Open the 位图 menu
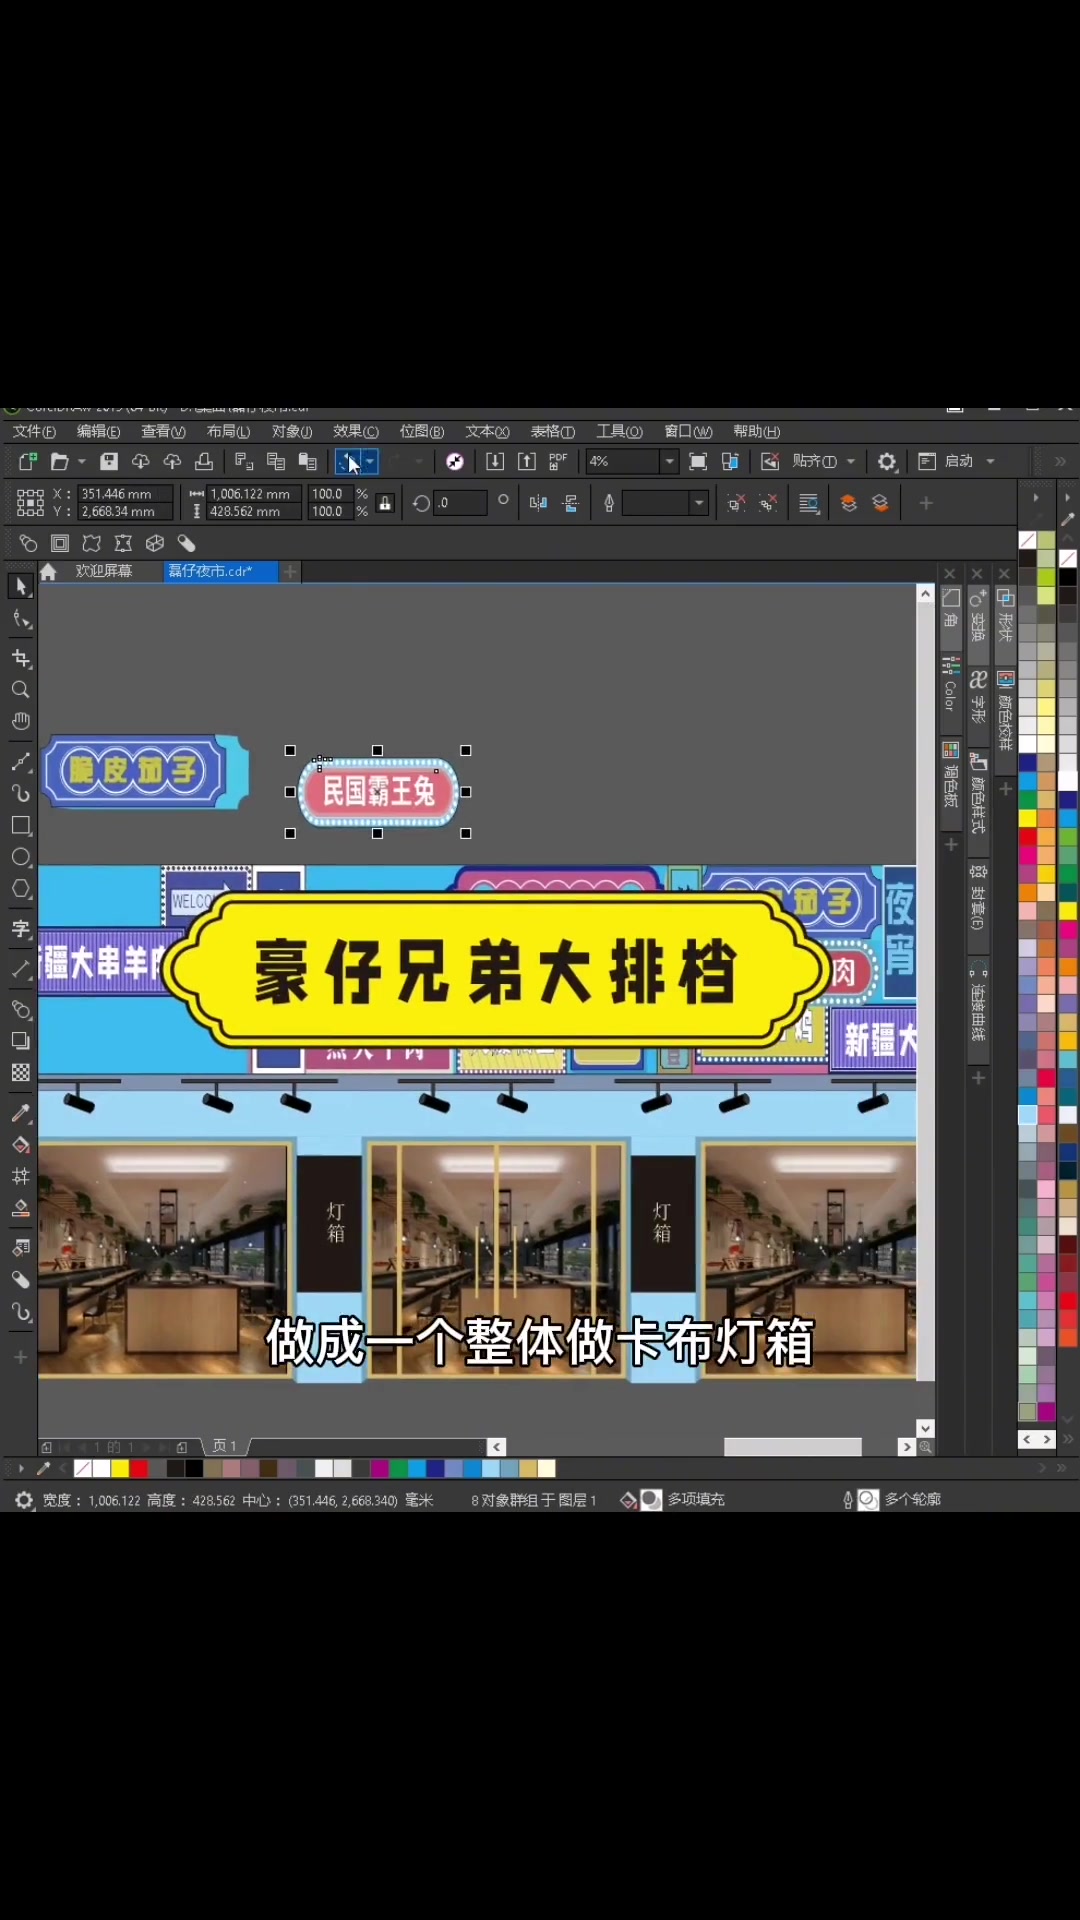 pos(421,431)
